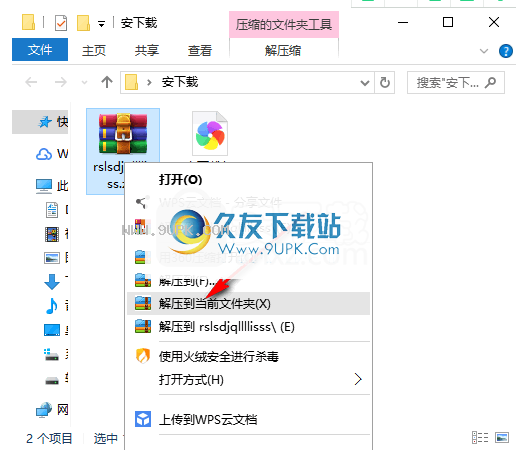Open the quick access toolbar dropdown

[101, 23]
